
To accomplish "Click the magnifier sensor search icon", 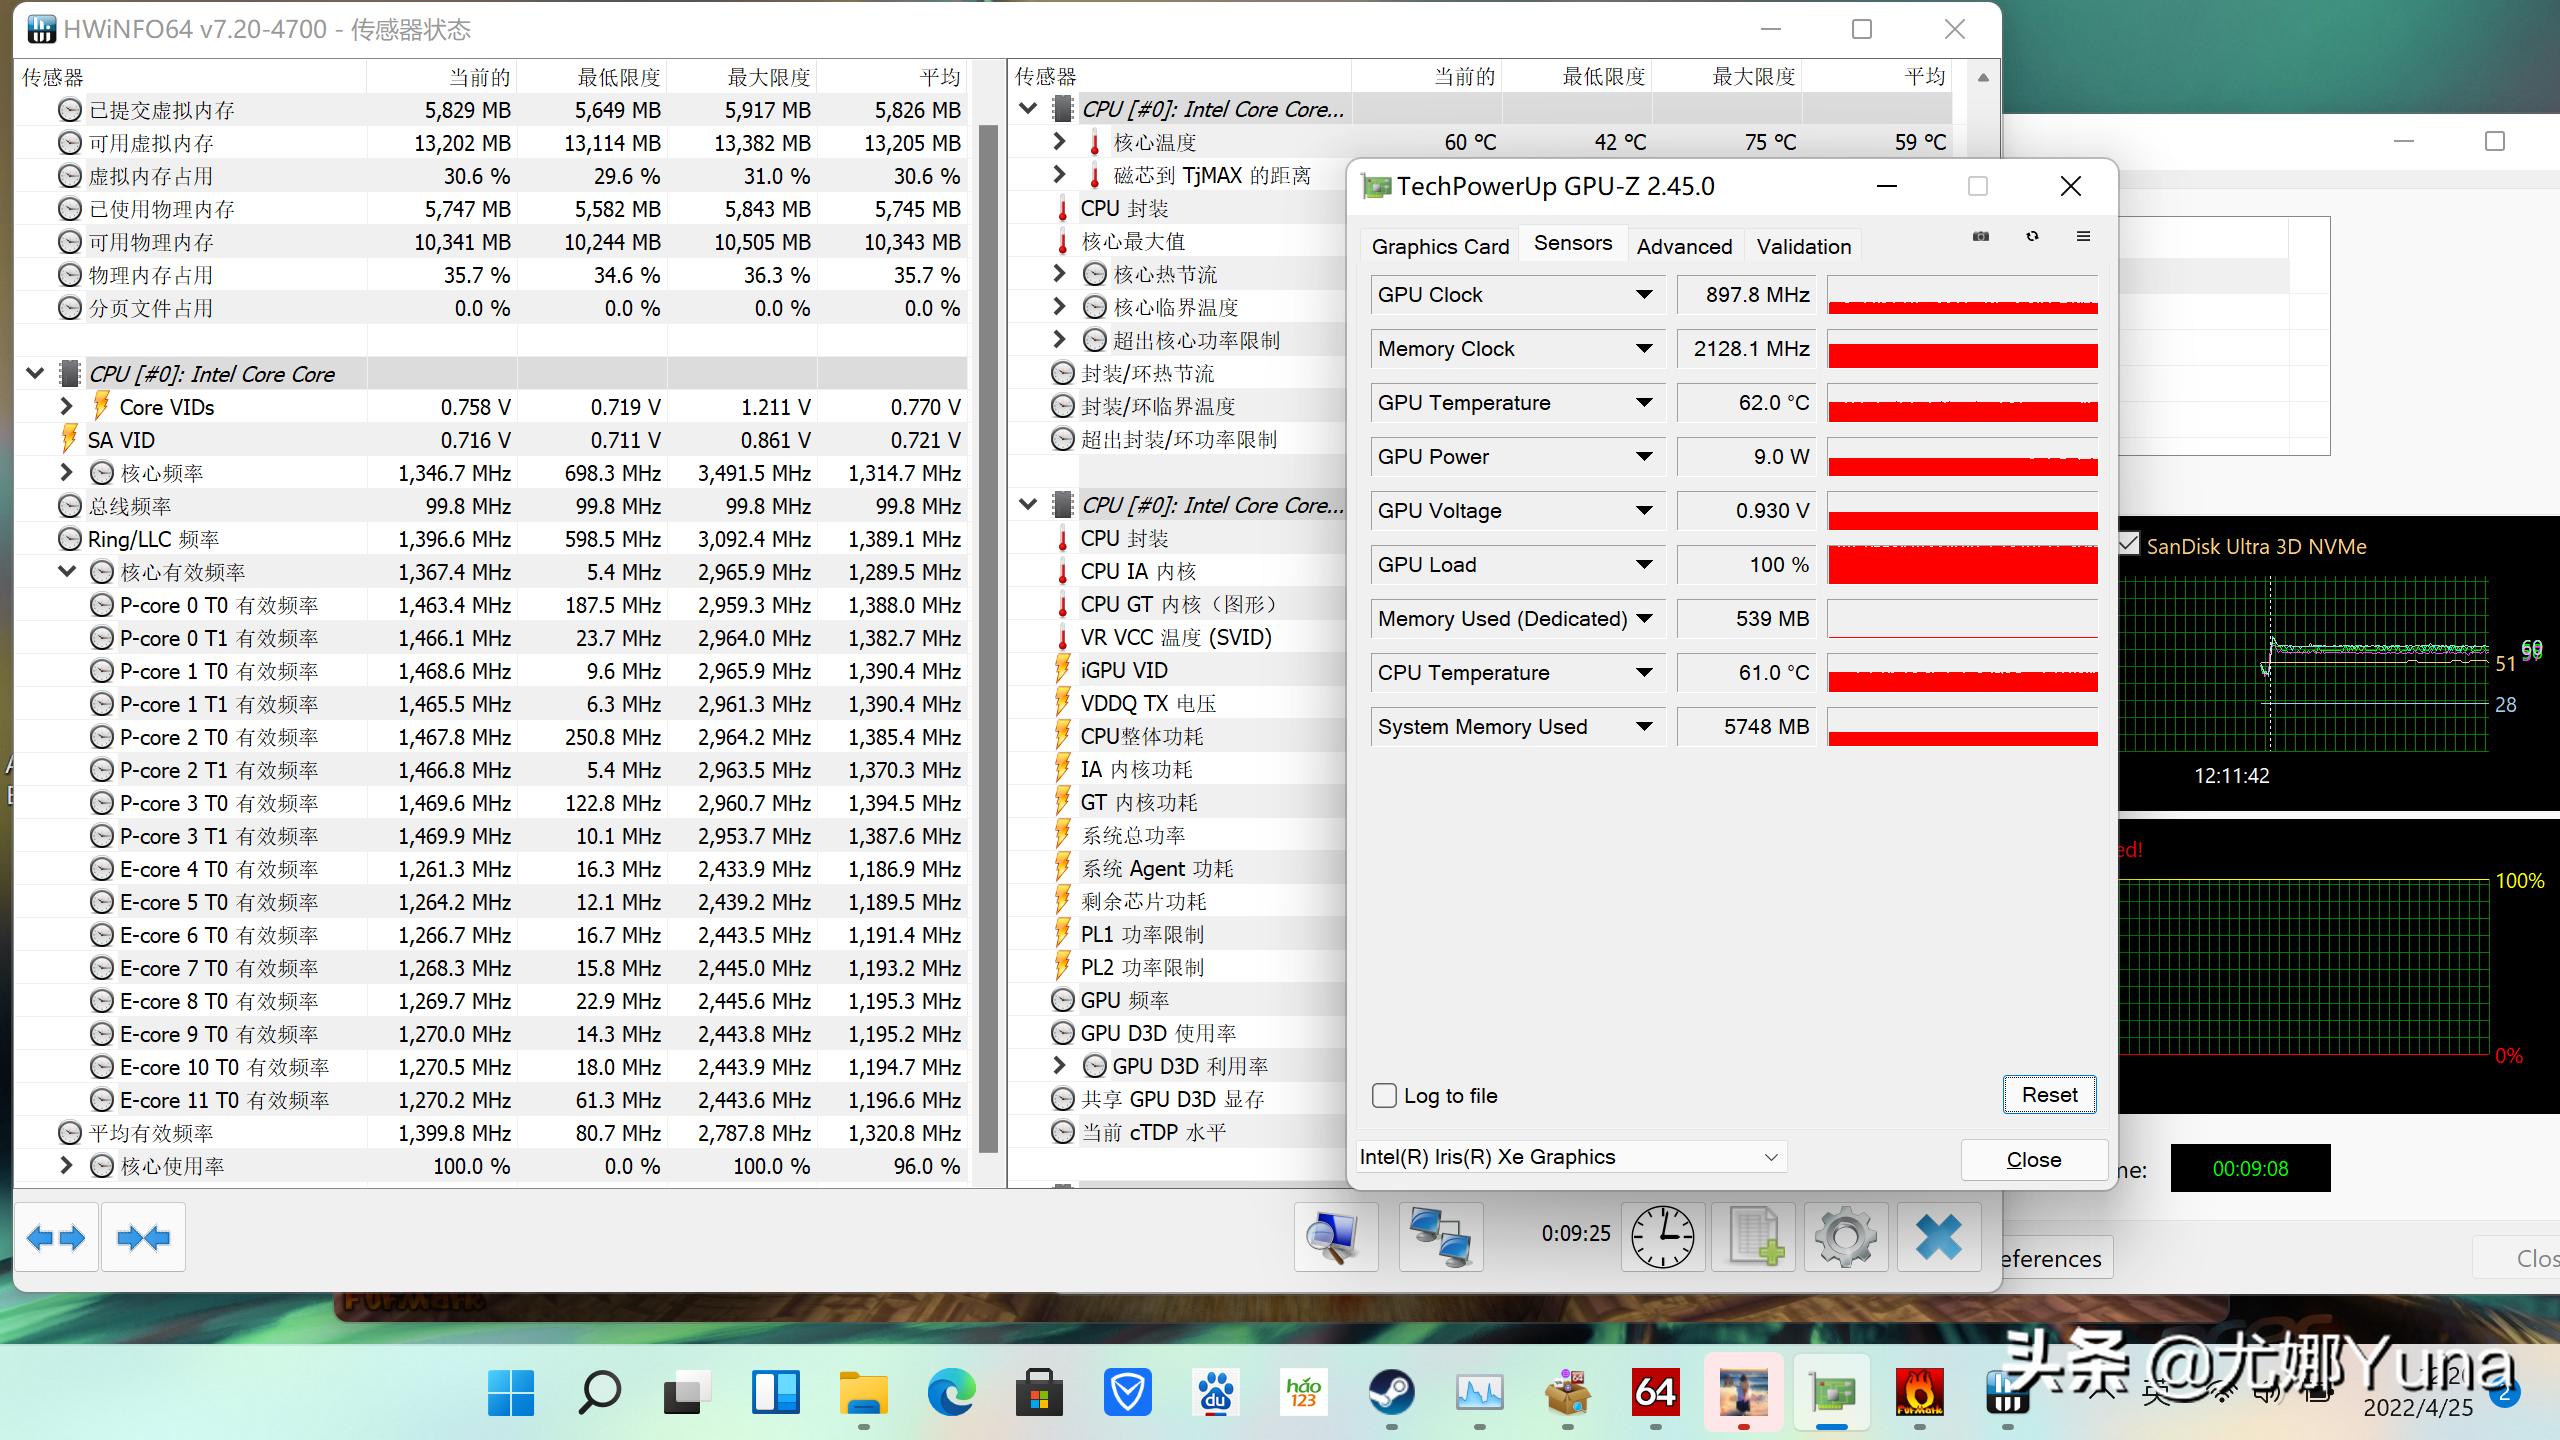I will [1335, 1238].
